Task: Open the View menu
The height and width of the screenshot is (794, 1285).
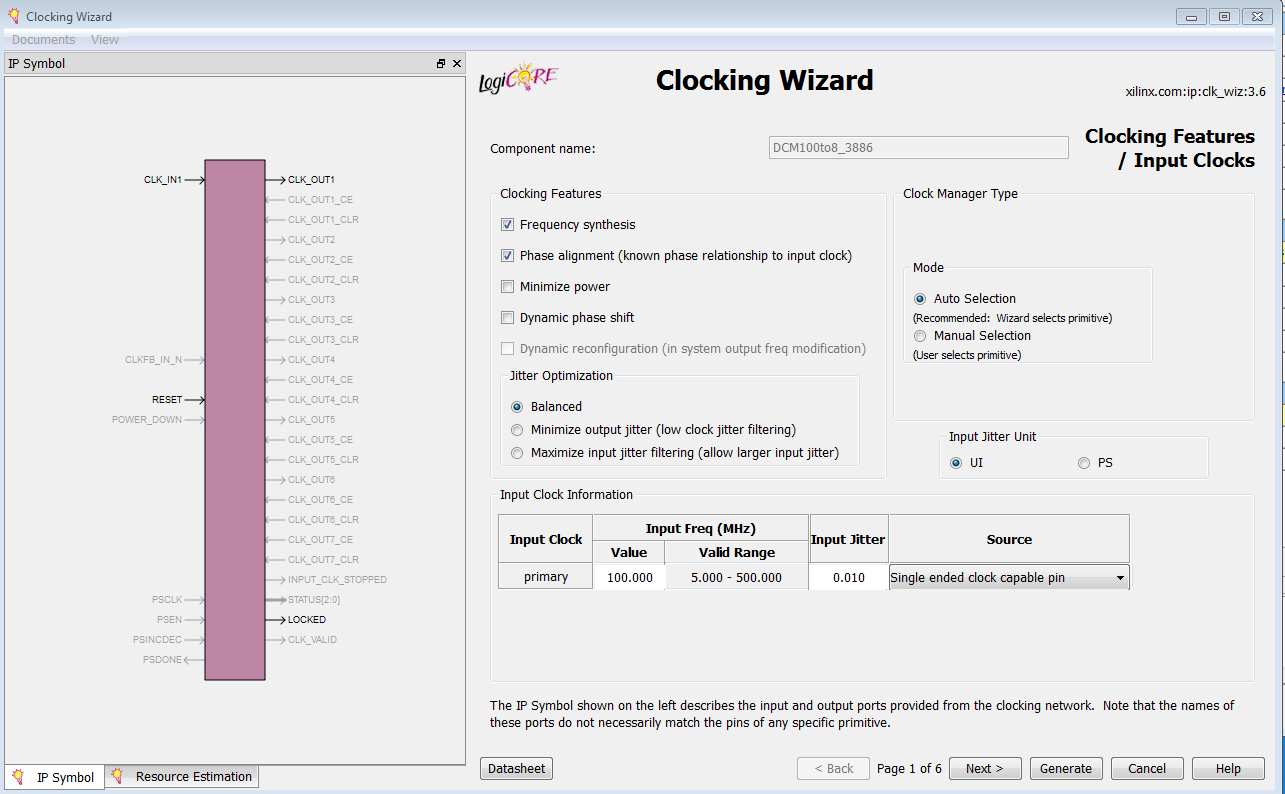Action: [105, 40]
